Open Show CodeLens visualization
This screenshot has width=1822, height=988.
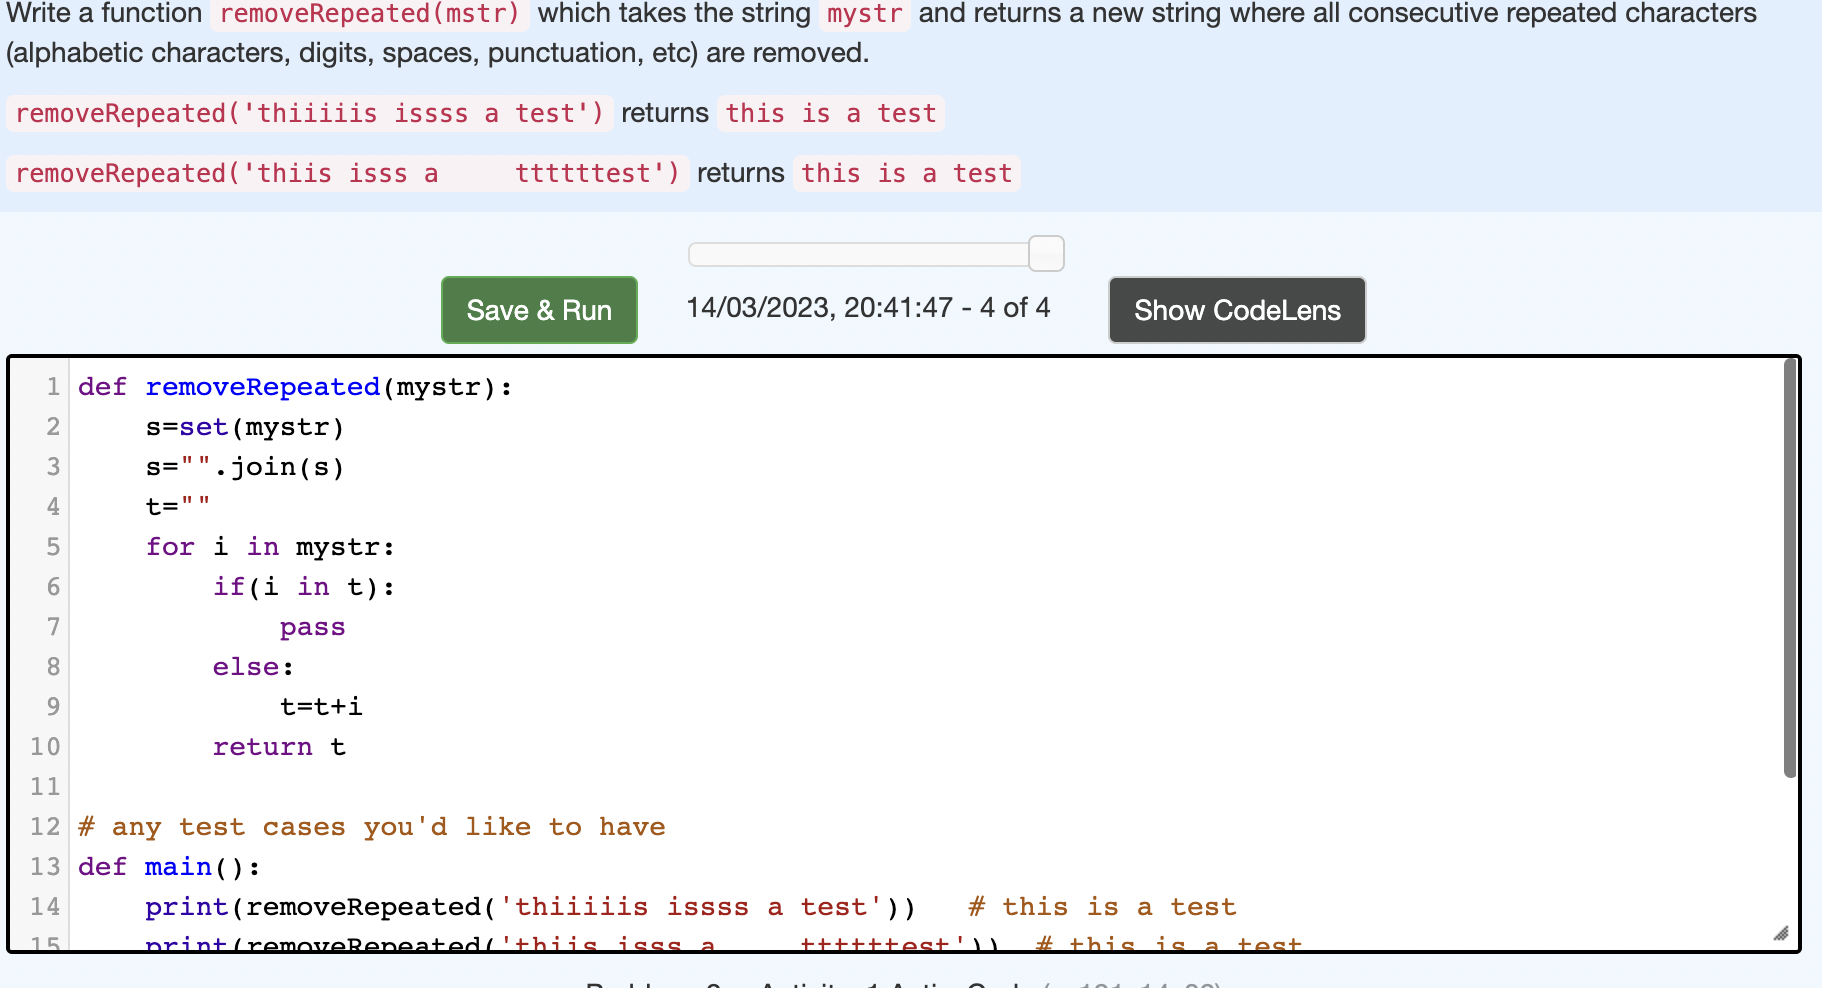tap(1236, 310)
